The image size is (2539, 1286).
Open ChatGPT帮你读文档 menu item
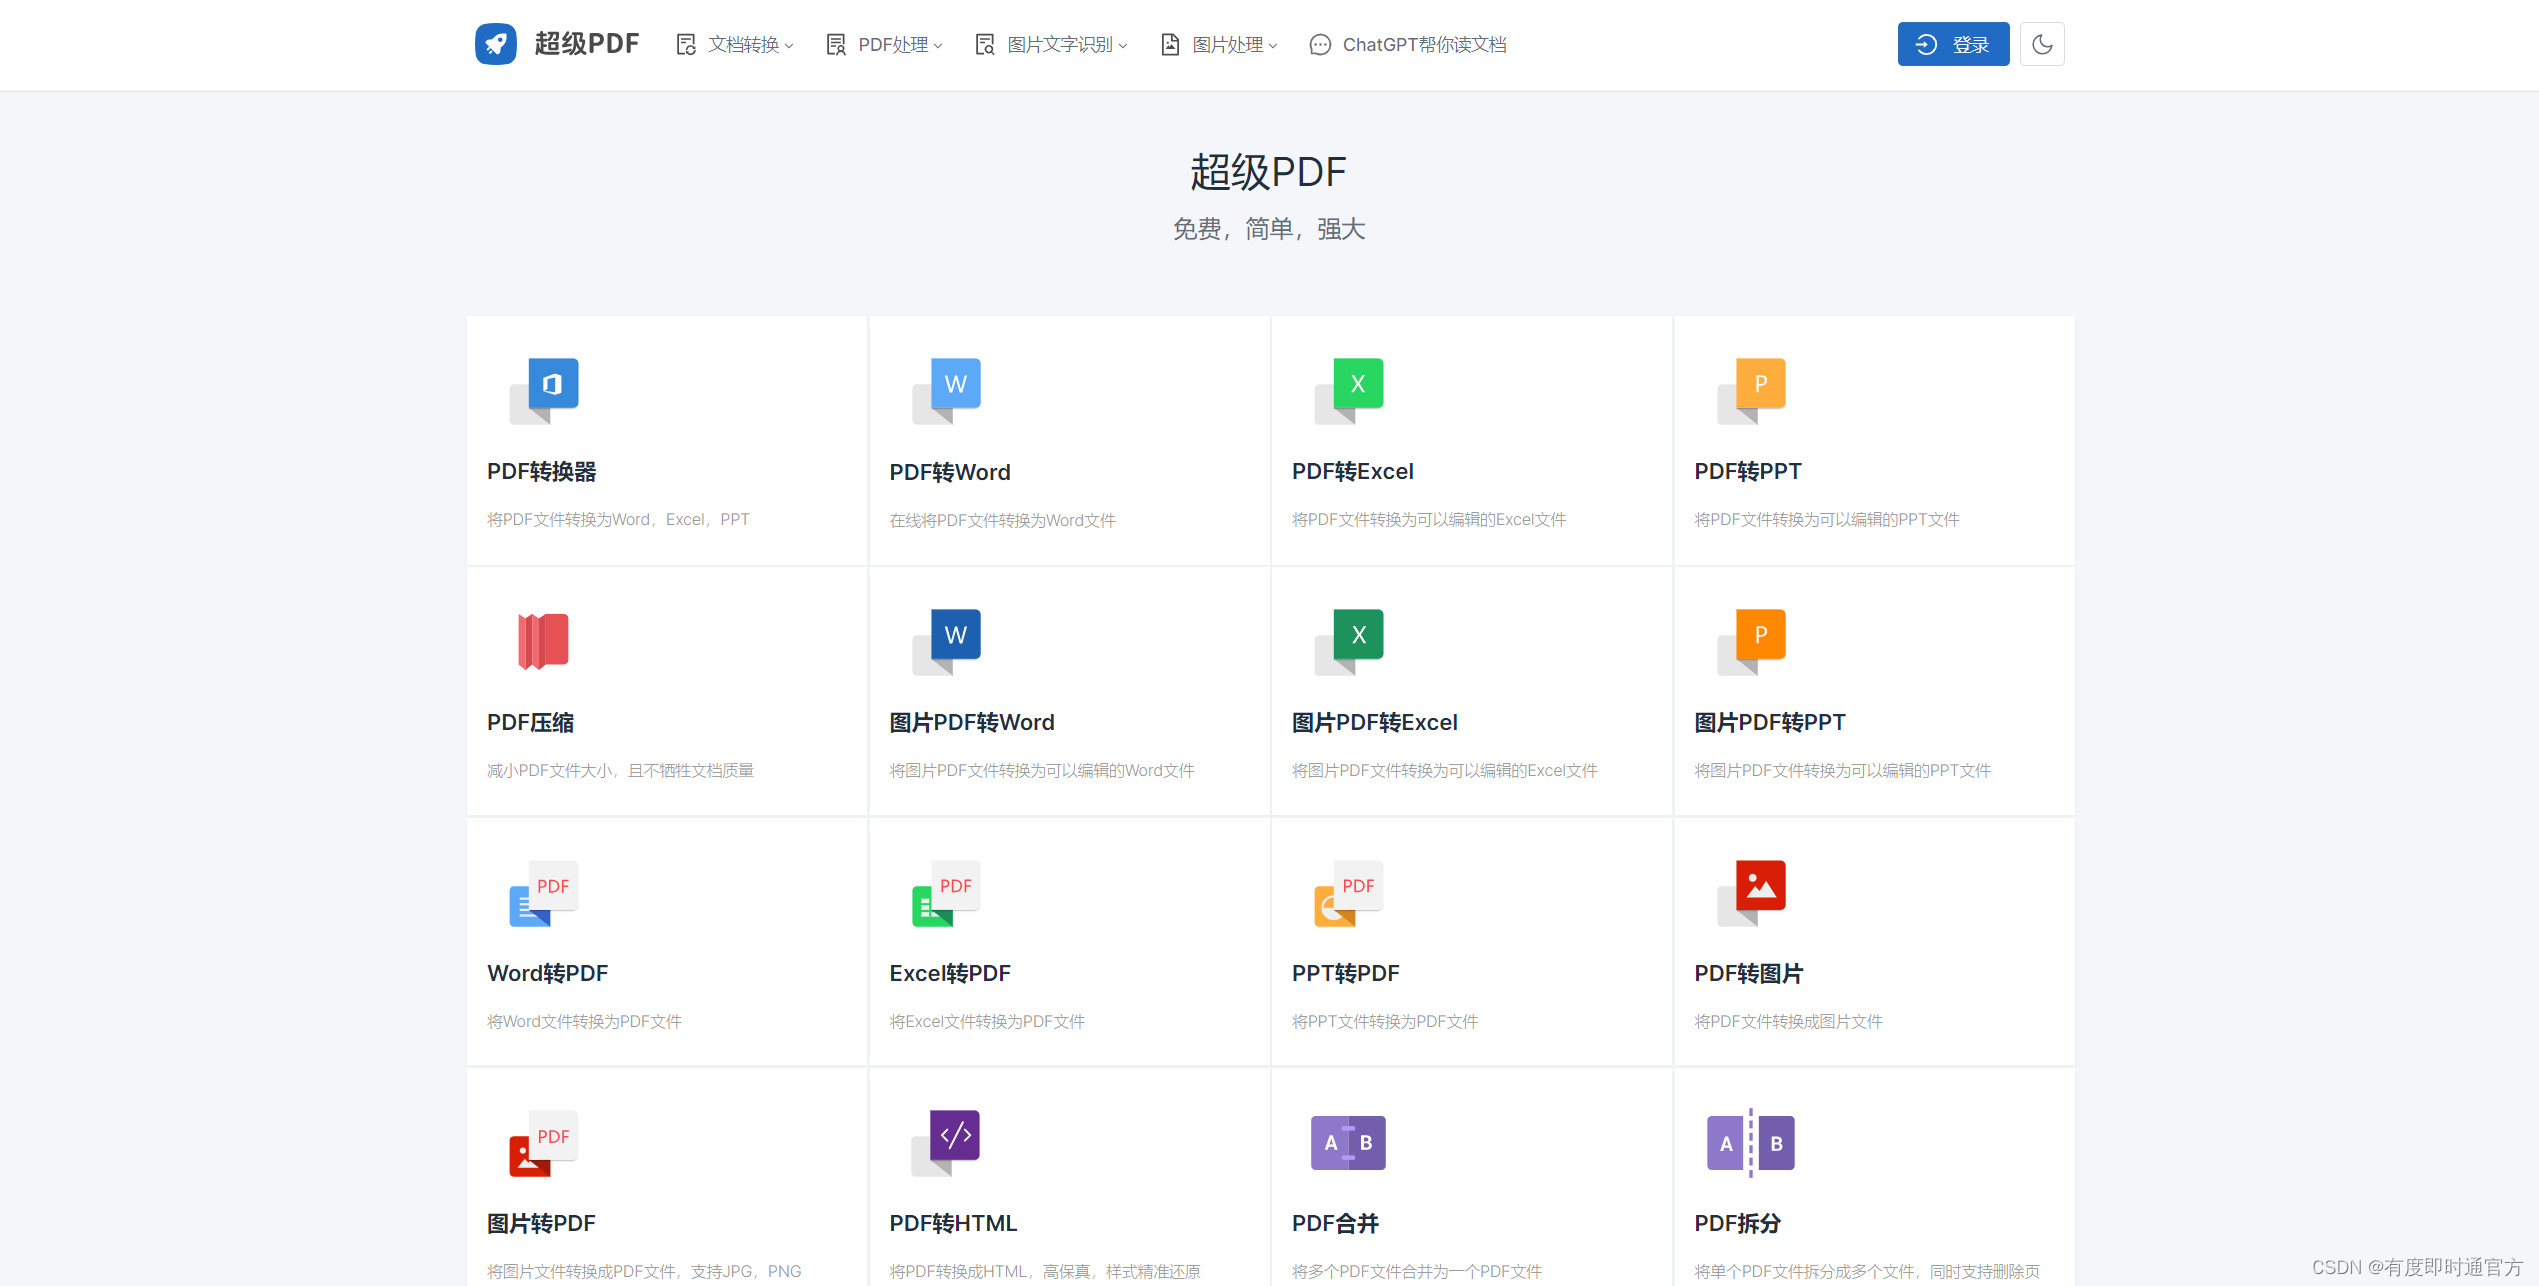(x=1408, y=45)
